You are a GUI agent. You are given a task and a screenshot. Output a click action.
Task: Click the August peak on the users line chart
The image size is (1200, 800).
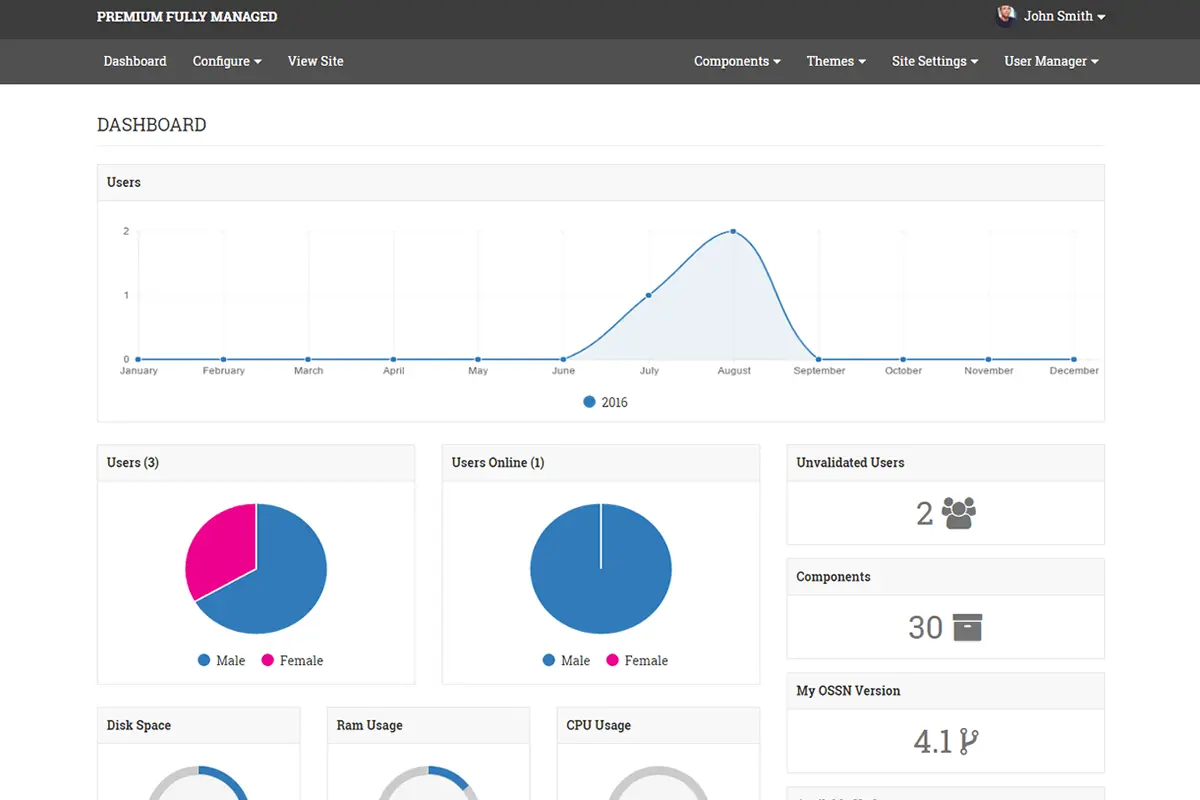[733, 230]
